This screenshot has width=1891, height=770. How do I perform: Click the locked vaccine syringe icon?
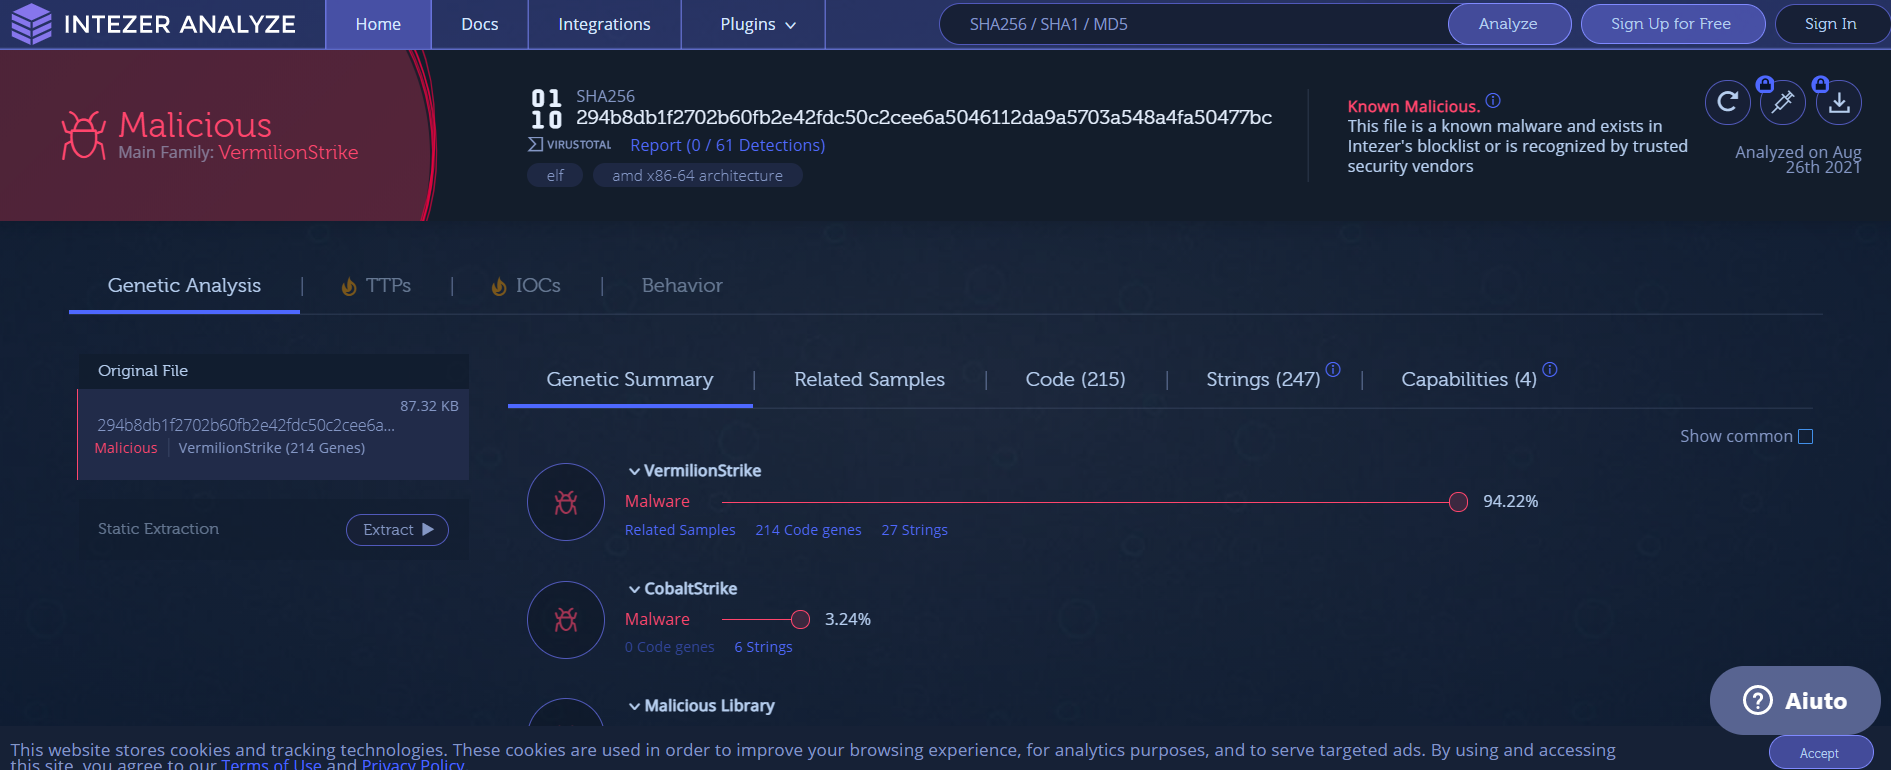[x=1782, y=102]
